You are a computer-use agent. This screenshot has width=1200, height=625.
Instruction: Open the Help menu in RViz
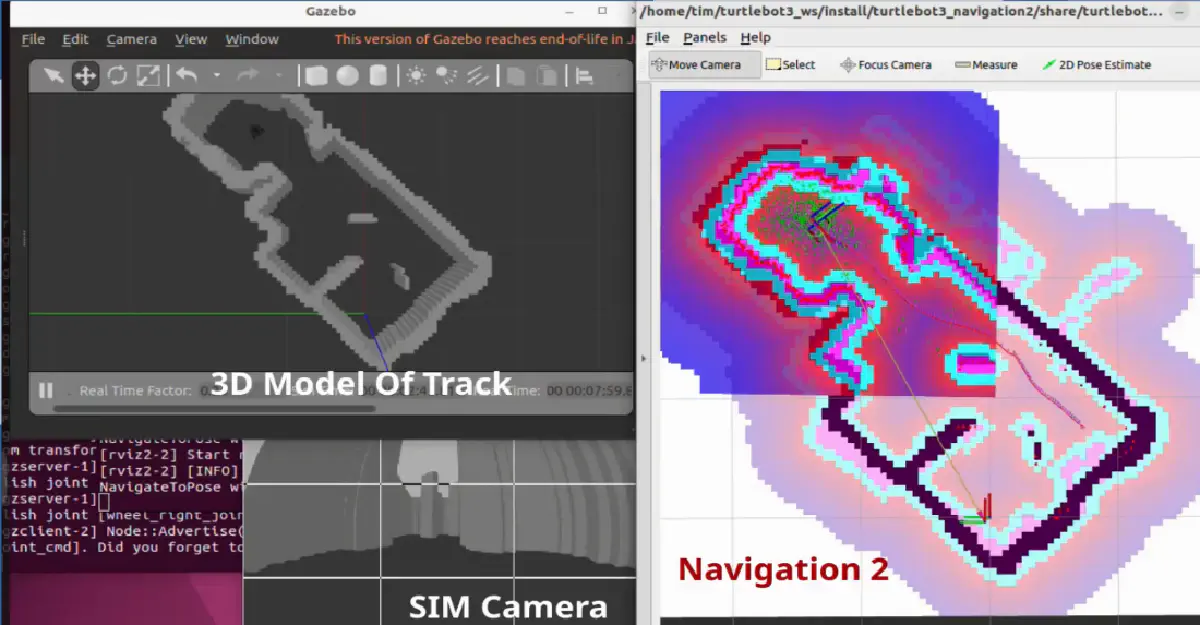click(x=756, y=37)
